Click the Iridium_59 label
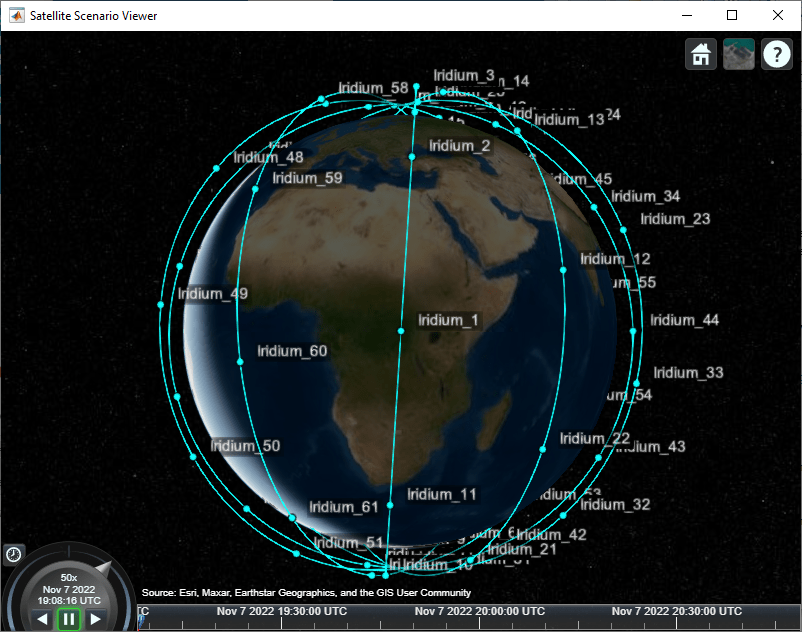Image resolution: width=802 pixels, height=632 pixels. (x=307, y=178)
